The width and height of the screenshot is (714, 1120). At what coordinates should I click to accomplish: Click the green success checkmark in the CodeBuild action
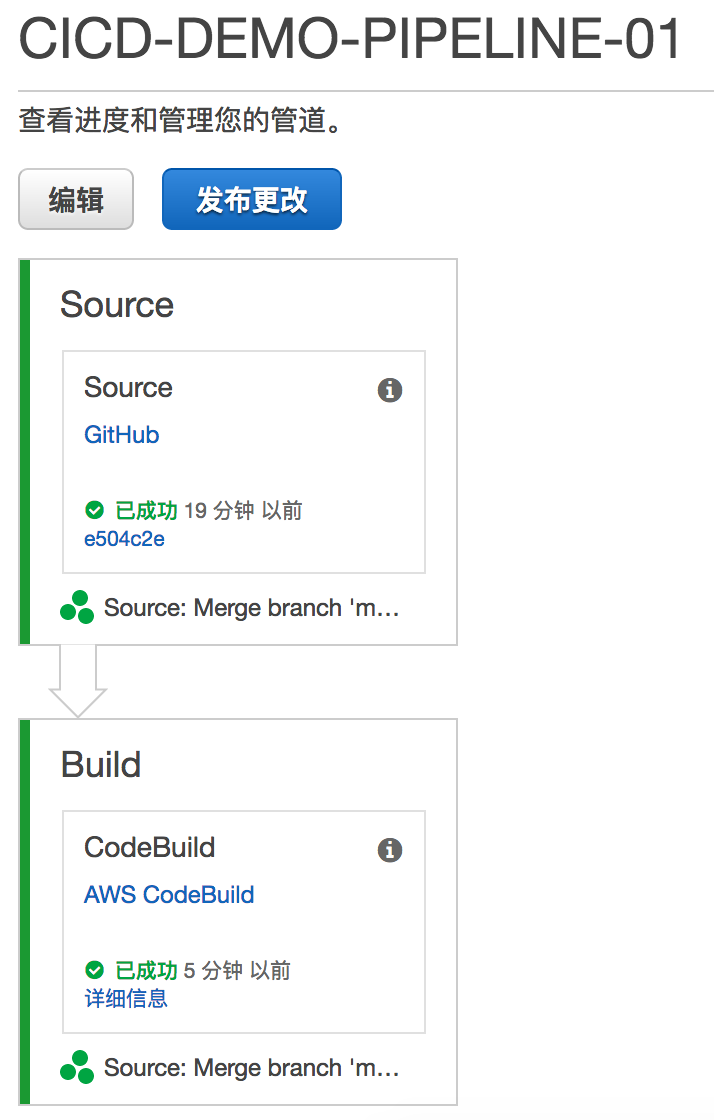tap(95, 971)
